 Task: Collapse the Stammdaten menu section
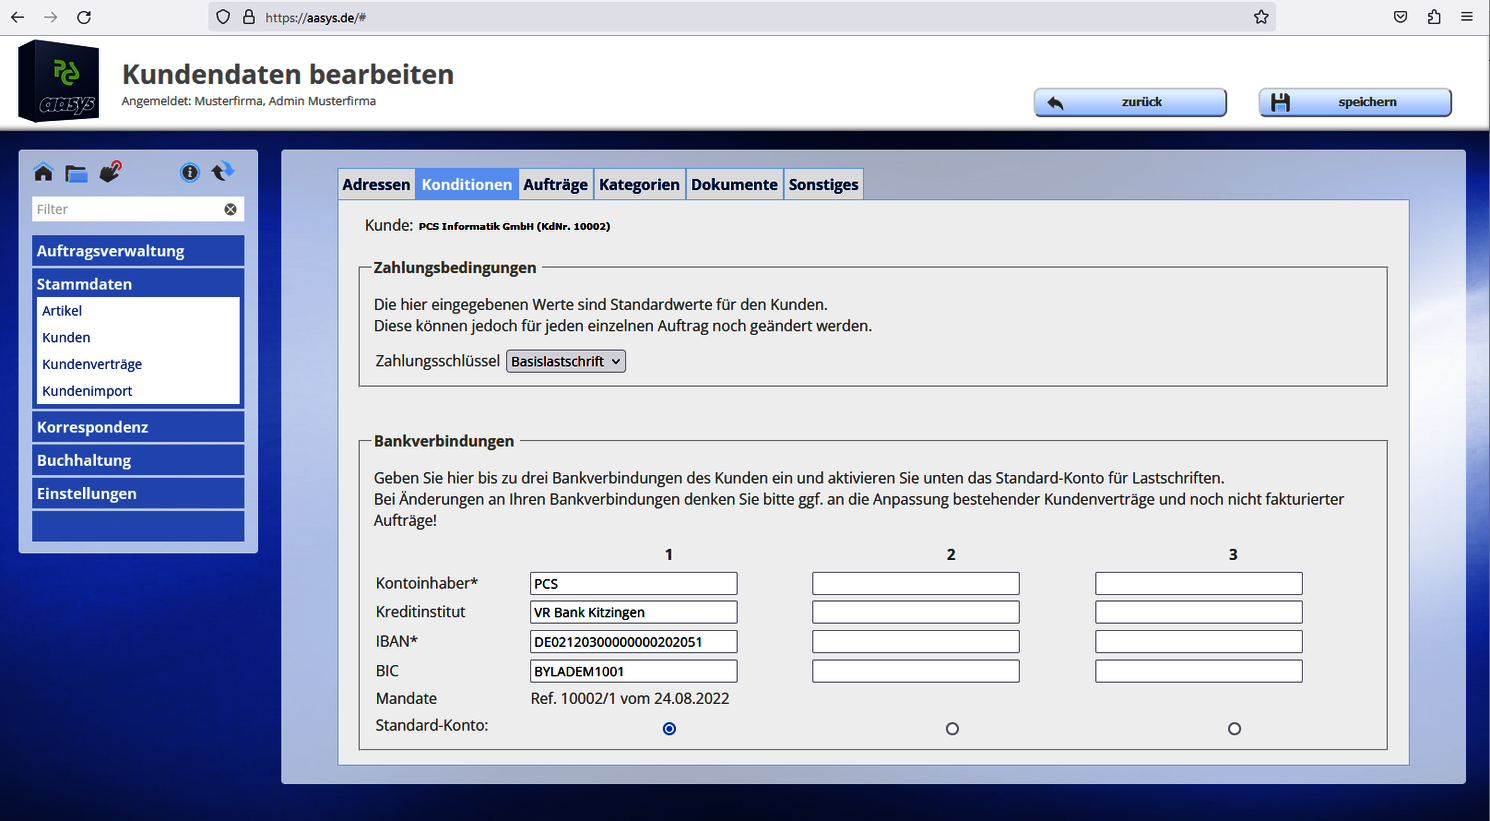click(138, 284)
